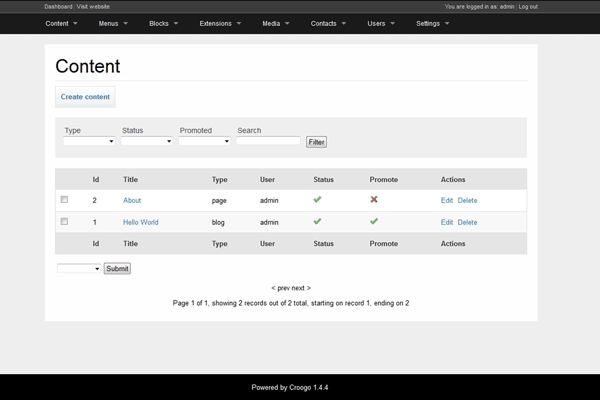Open the Hello World title link

[140, 223]
